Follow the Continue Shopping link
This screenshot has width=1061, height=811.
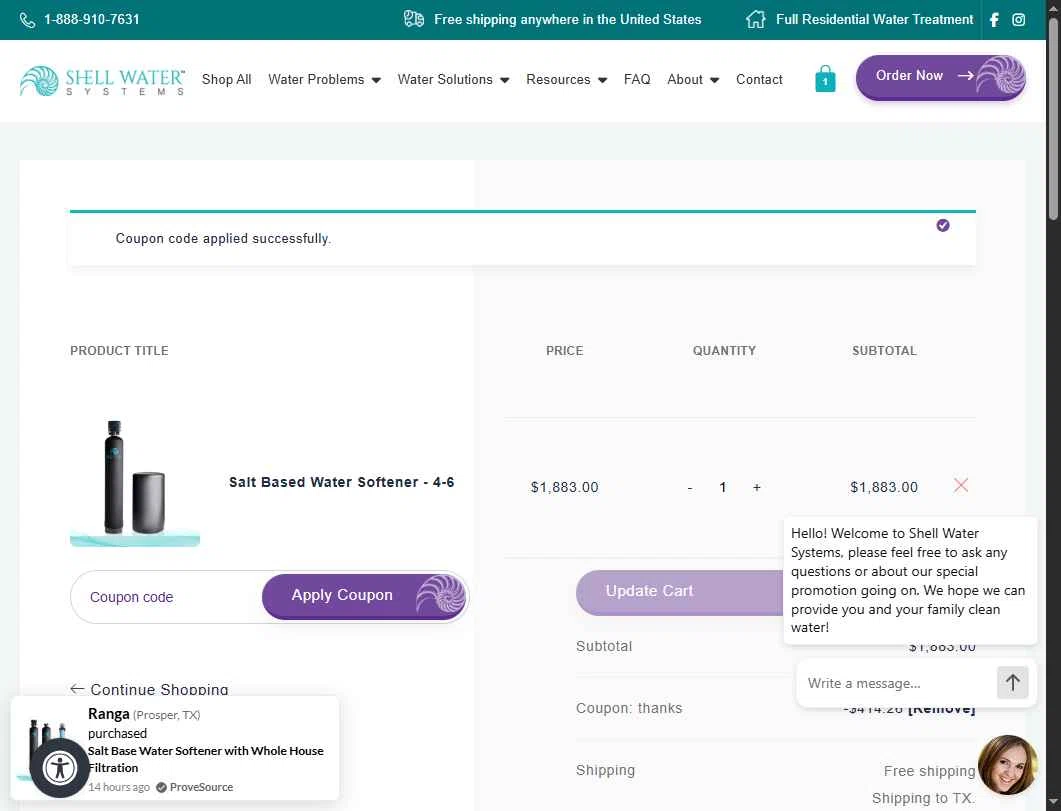pos(150,689)
